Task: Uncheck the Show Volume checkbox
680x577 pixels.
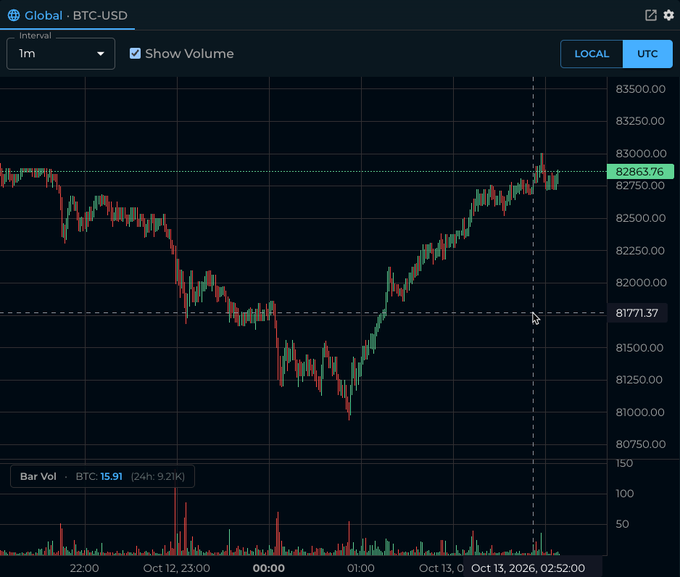Action: pyautogui.click(x=135, y=53)
